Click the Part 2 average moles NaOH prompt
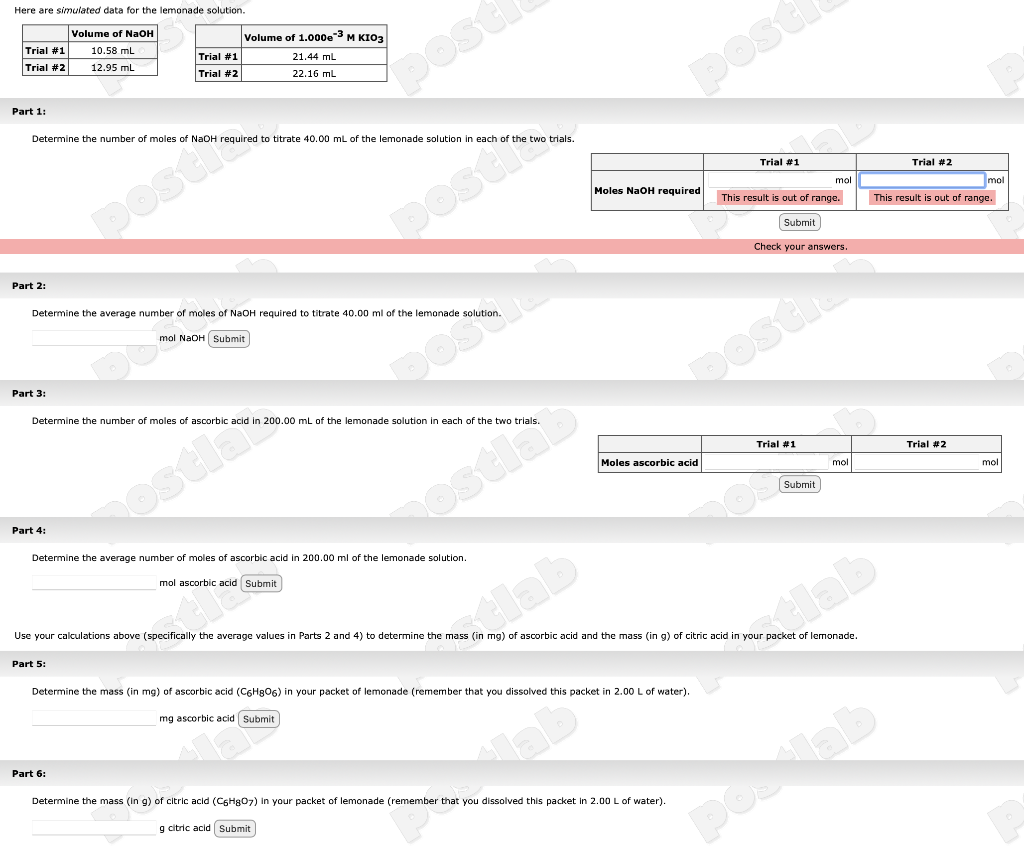This screenshot has width=1024, height=850. pos(266,313)
